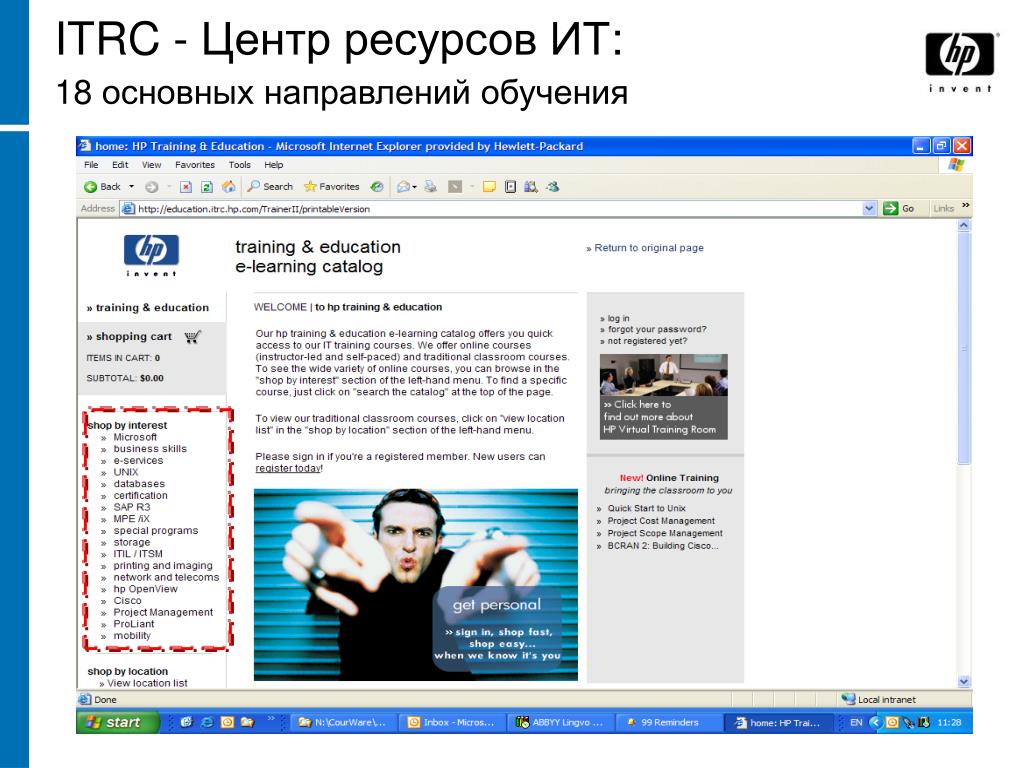Open the printing and imaging link
Screen dimensions: 1024x768
(163, 566)
